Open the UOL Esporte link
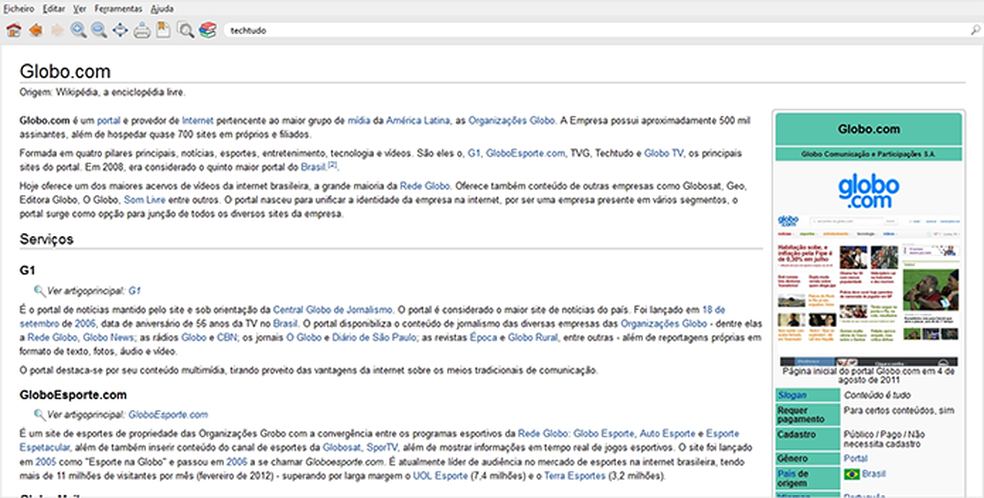 pyautogui.click(x=441, y=475)
